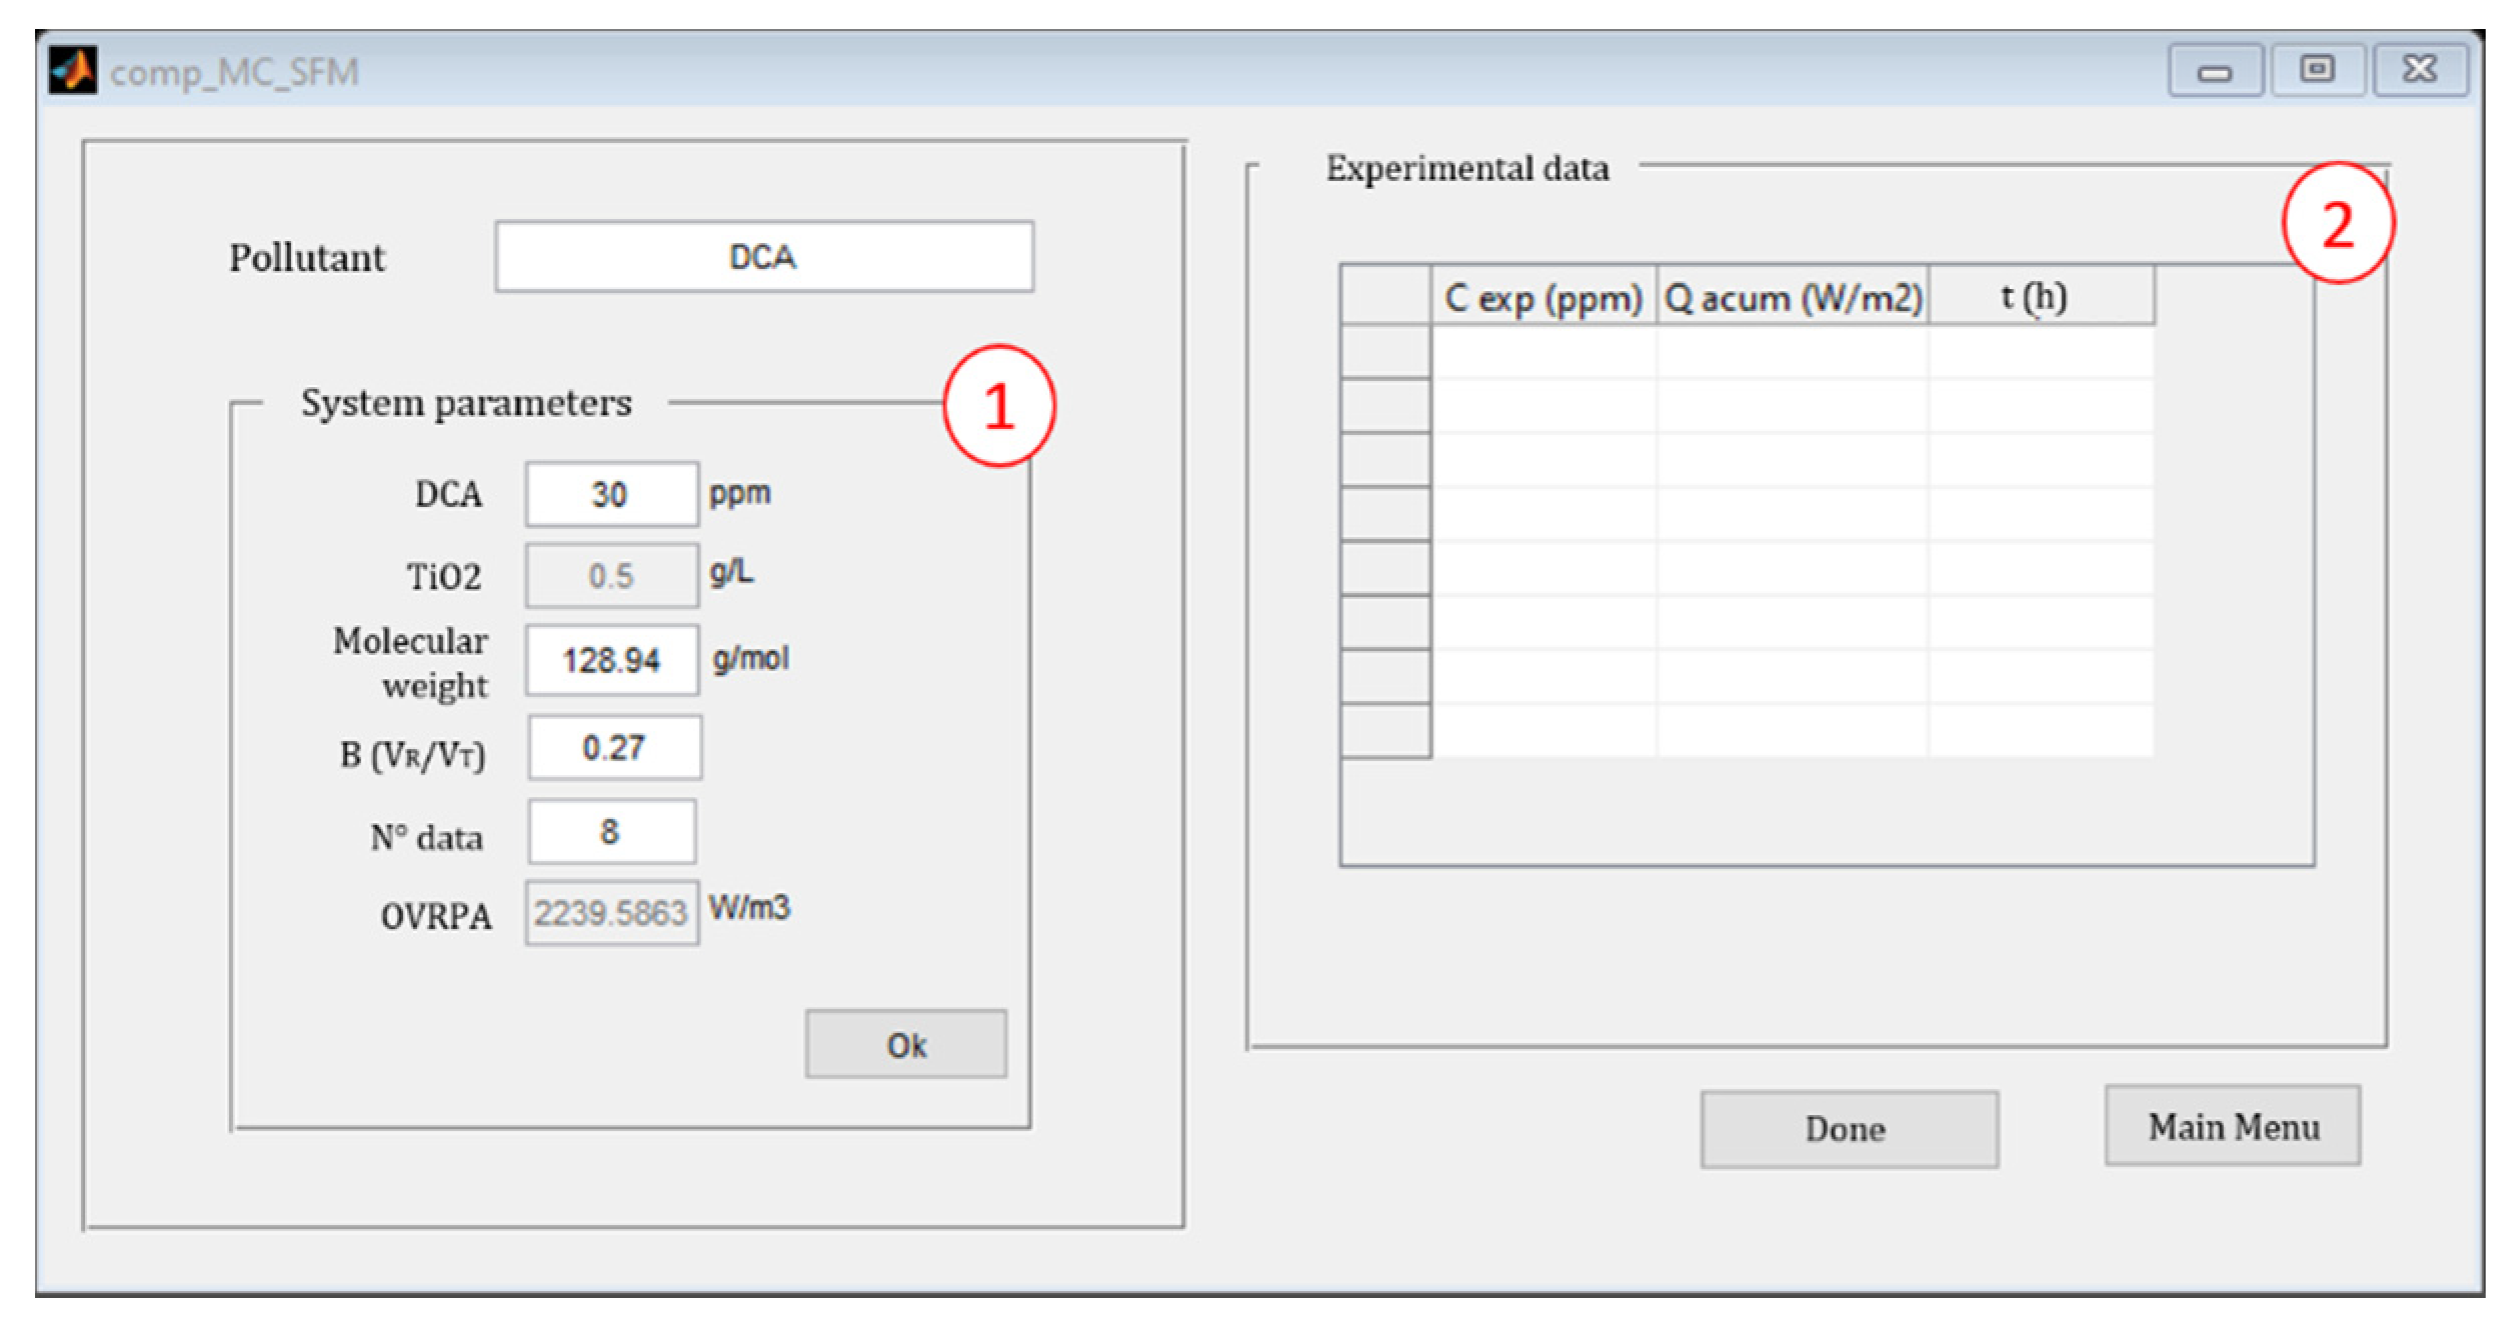Screen dimensions: 2519x1326
Task: Click the TiO2 g/L field
Action: tap(611, 576)
